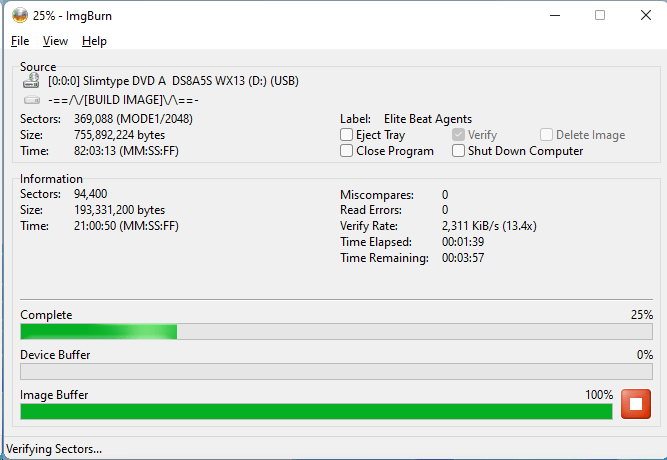Minimize the ImgBurn window
This screenshot has height=460, width=667.
tap(555, 16)
